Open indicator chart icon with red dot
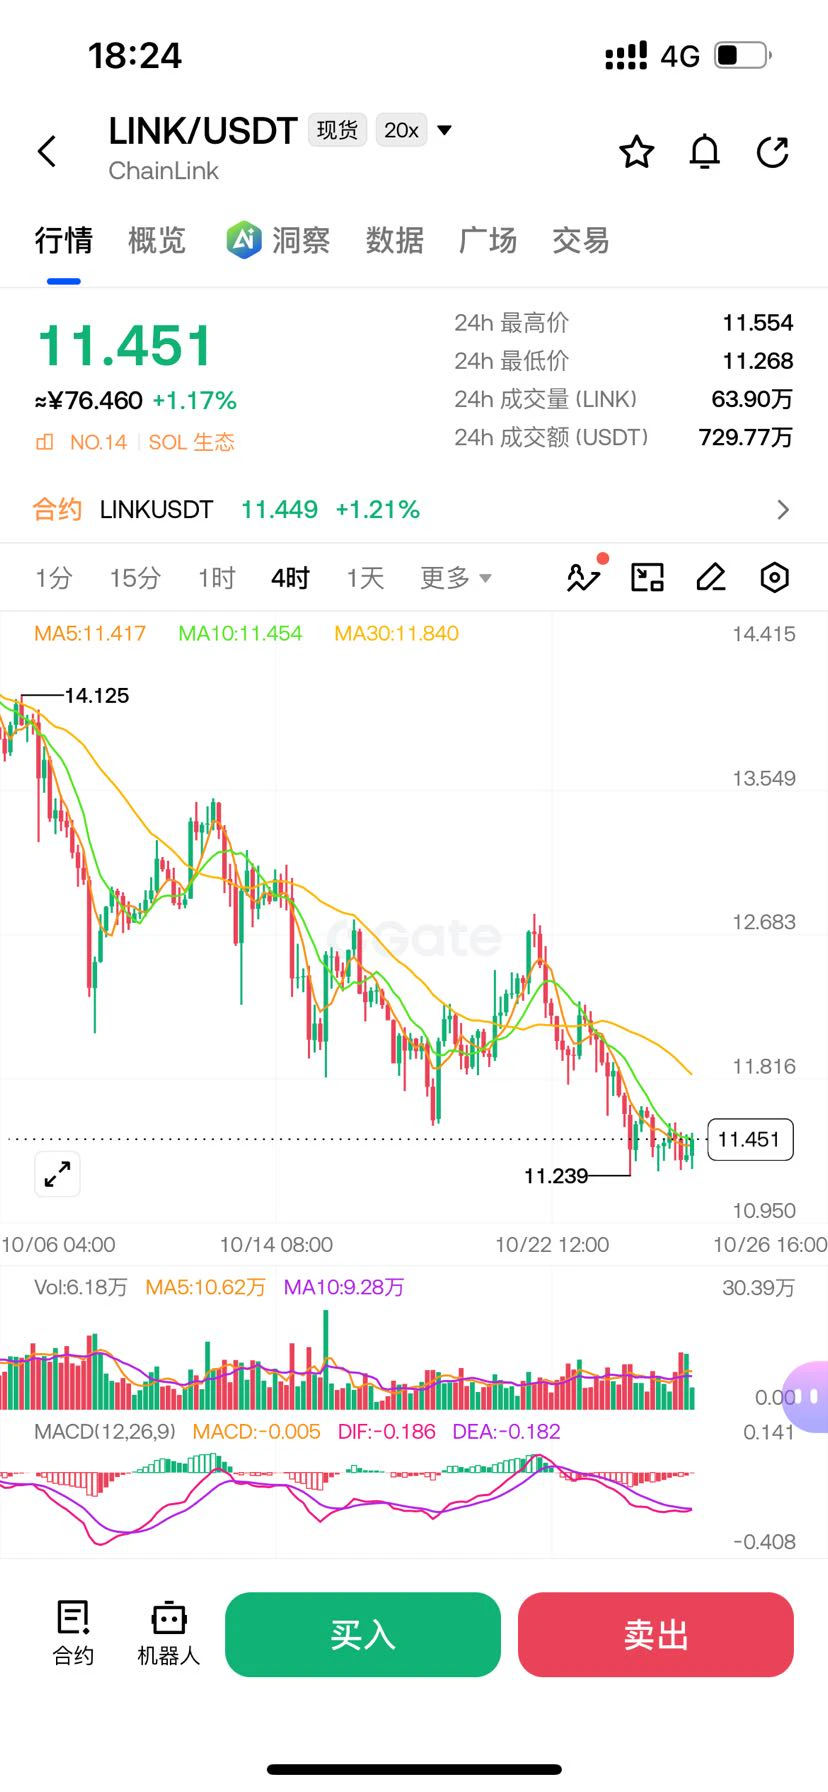Viewport: 828px width, 1792px height. (x=585, y=575)
